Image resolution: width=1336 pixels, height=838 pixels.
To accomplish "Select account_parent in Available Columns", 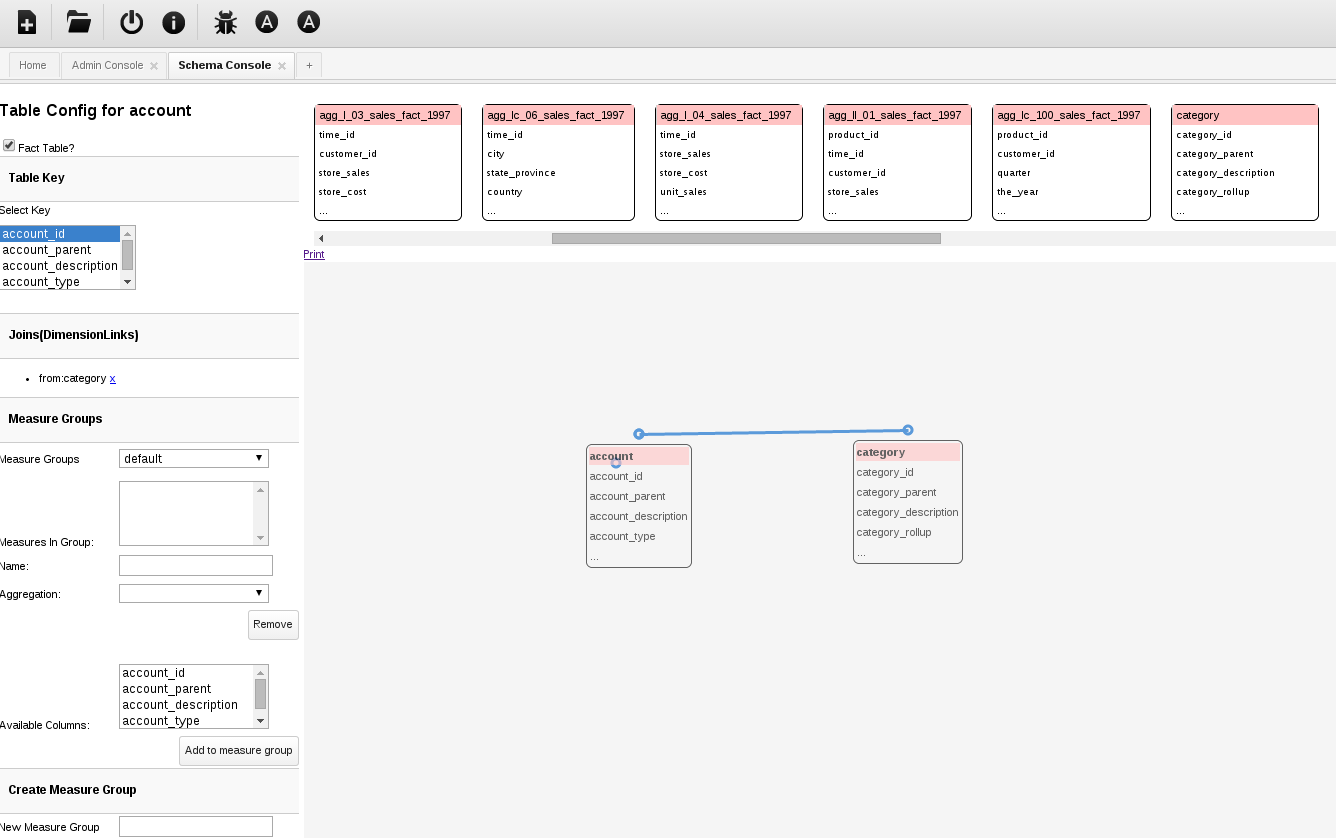I will coord(187,689).
